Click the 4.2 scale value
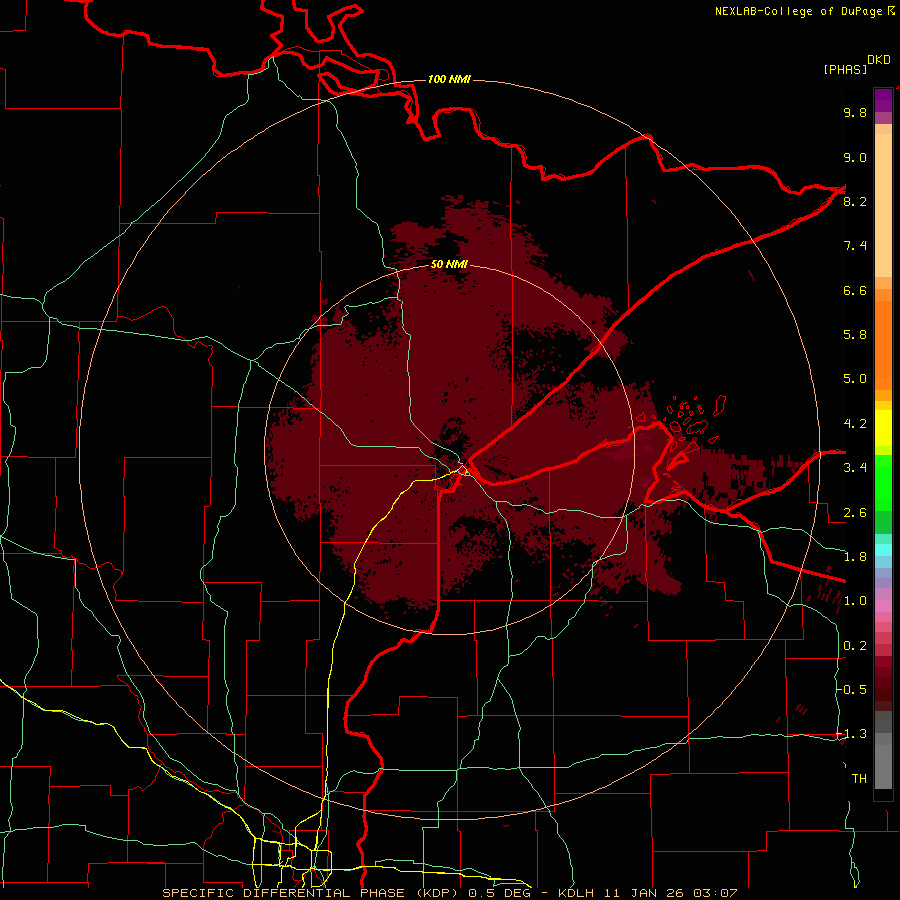This screenshot has width=900, height=900. click(855, 424)
